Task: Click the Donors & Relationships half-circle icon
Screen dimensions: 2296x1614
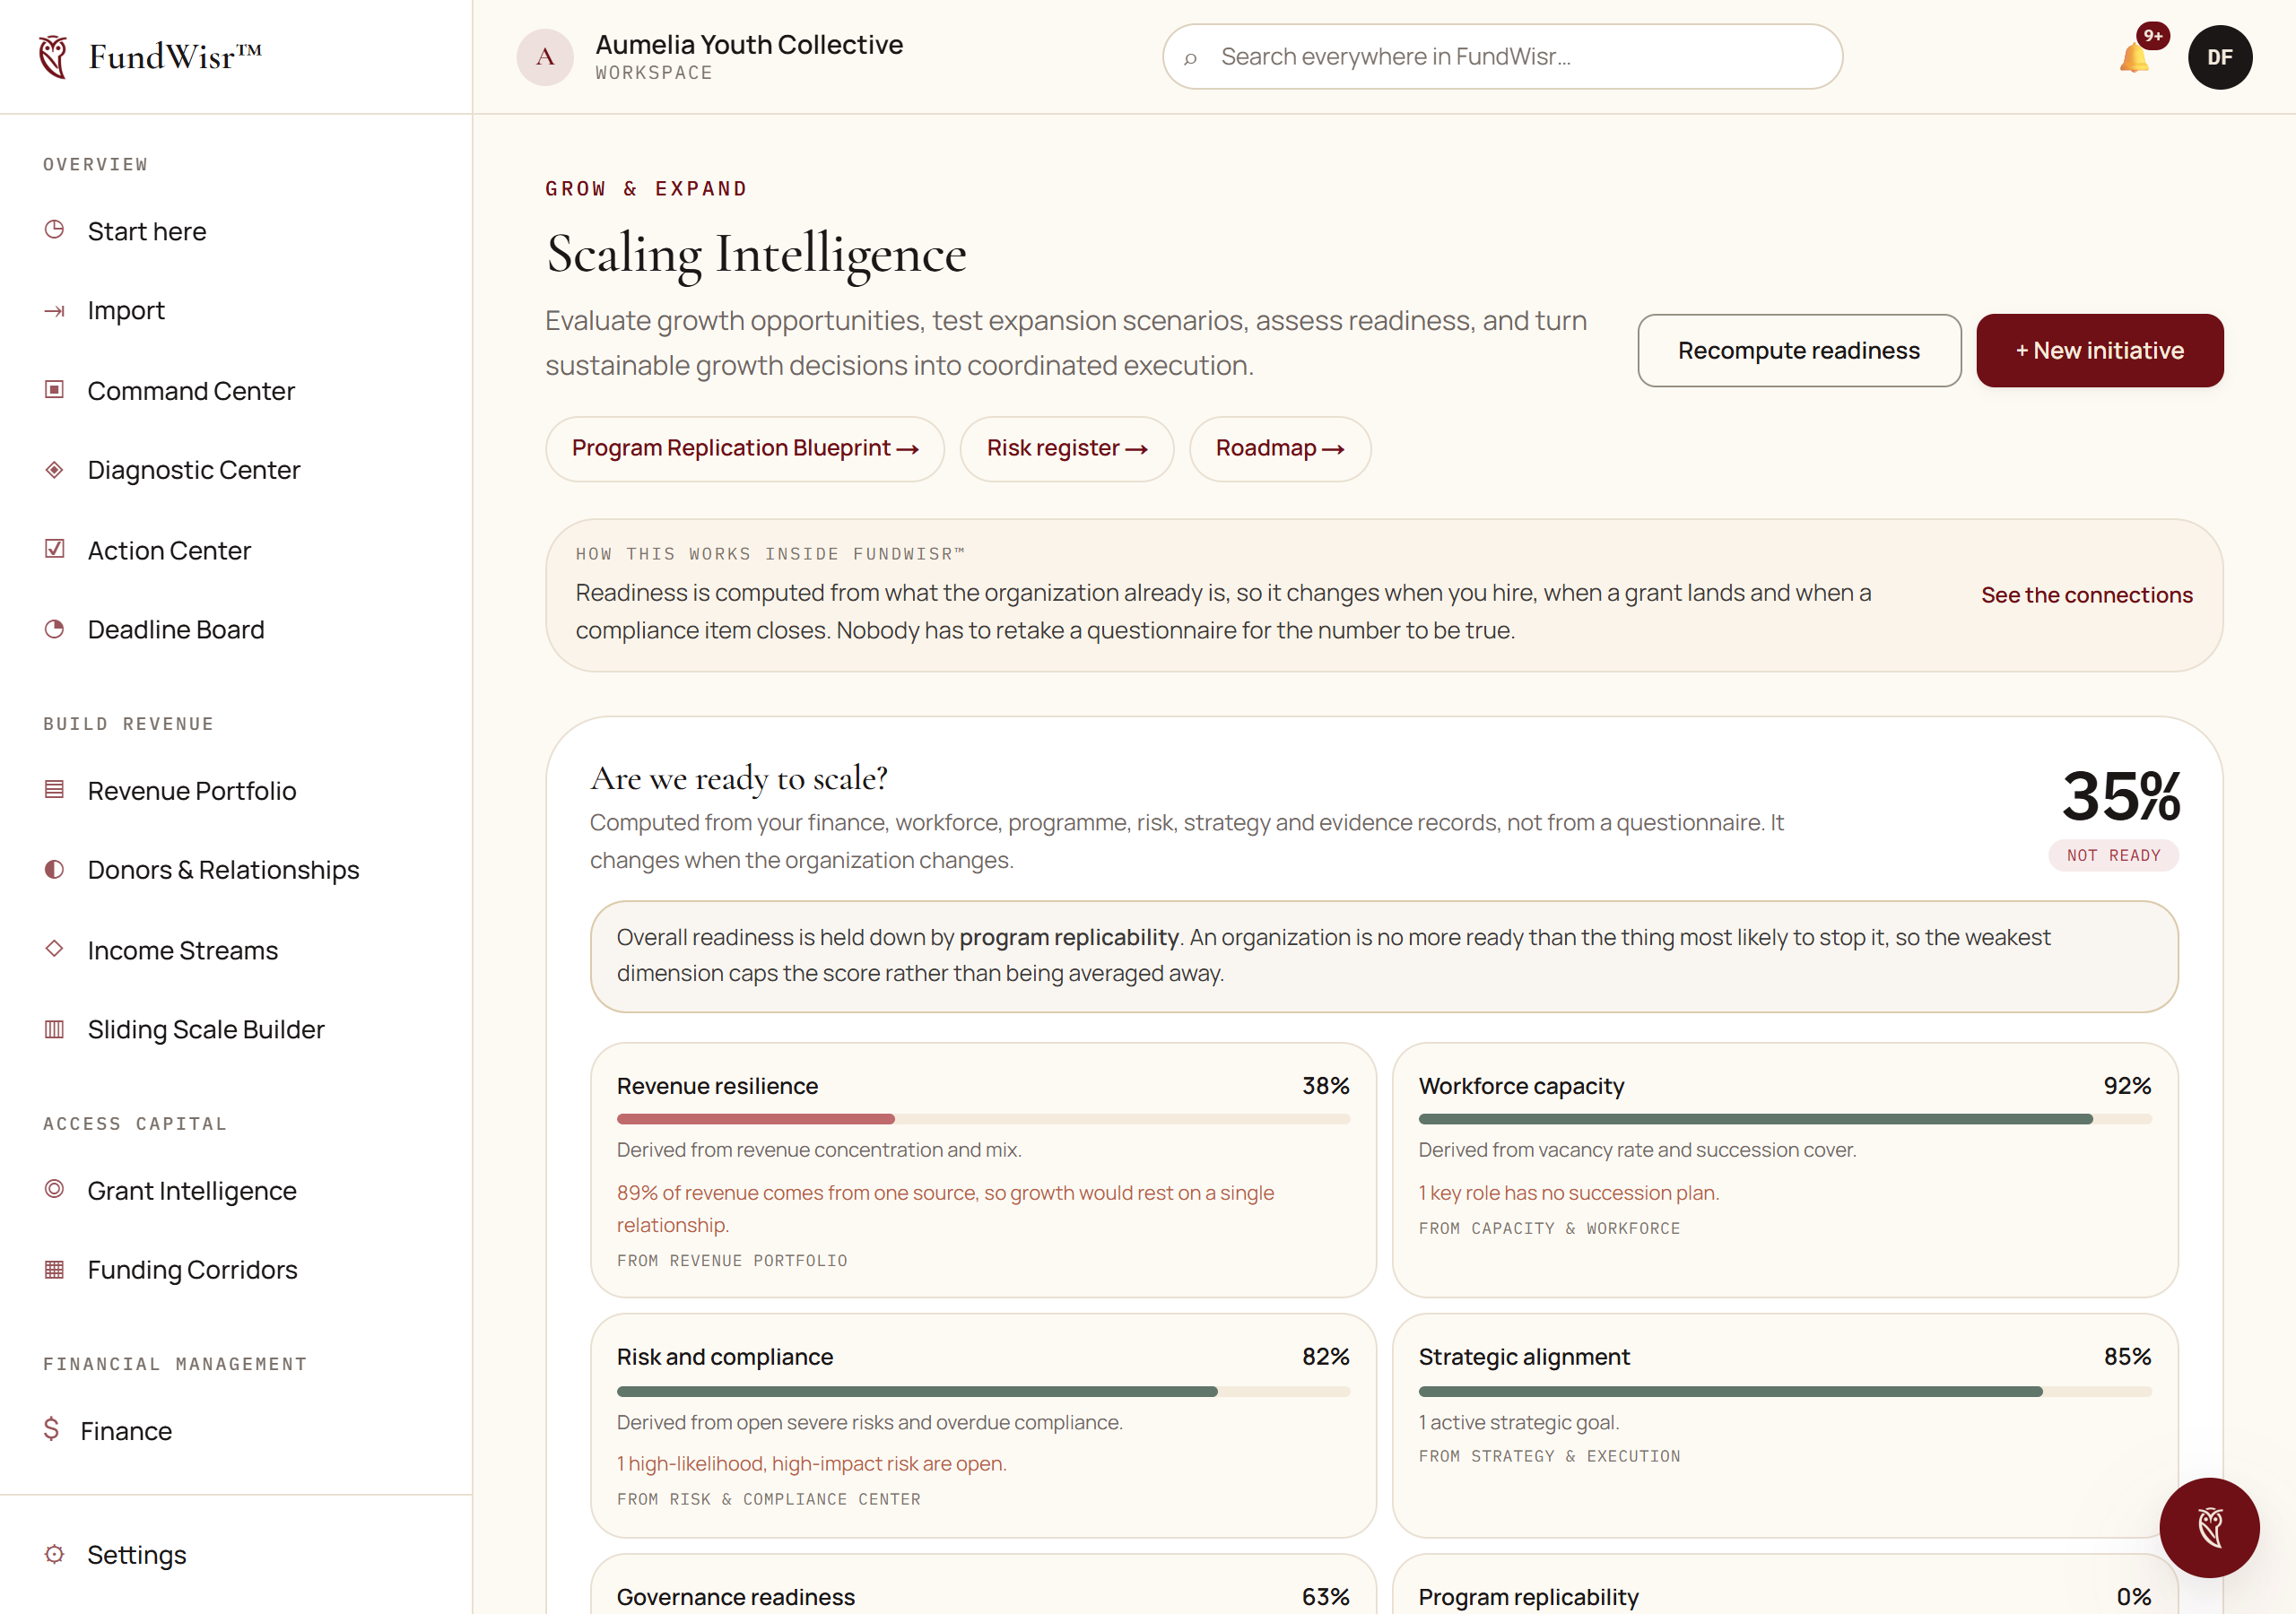Action: (x=55, y=869)
